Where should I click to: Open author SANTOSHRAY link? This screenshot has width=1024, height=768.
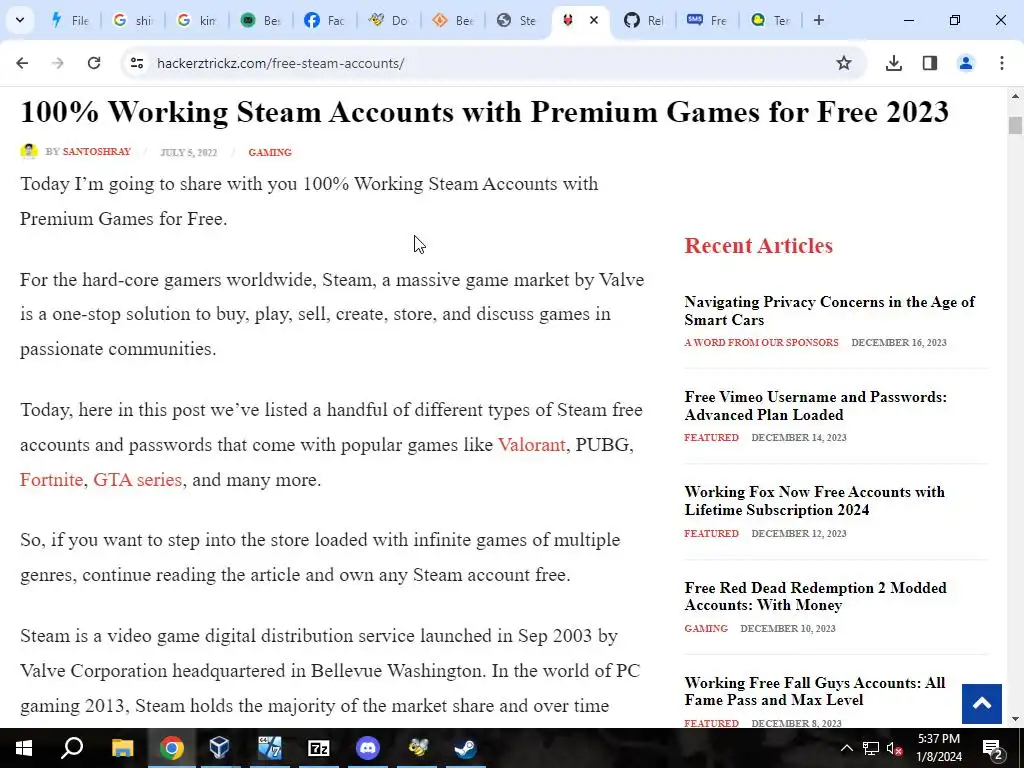[x=97, y=152]
